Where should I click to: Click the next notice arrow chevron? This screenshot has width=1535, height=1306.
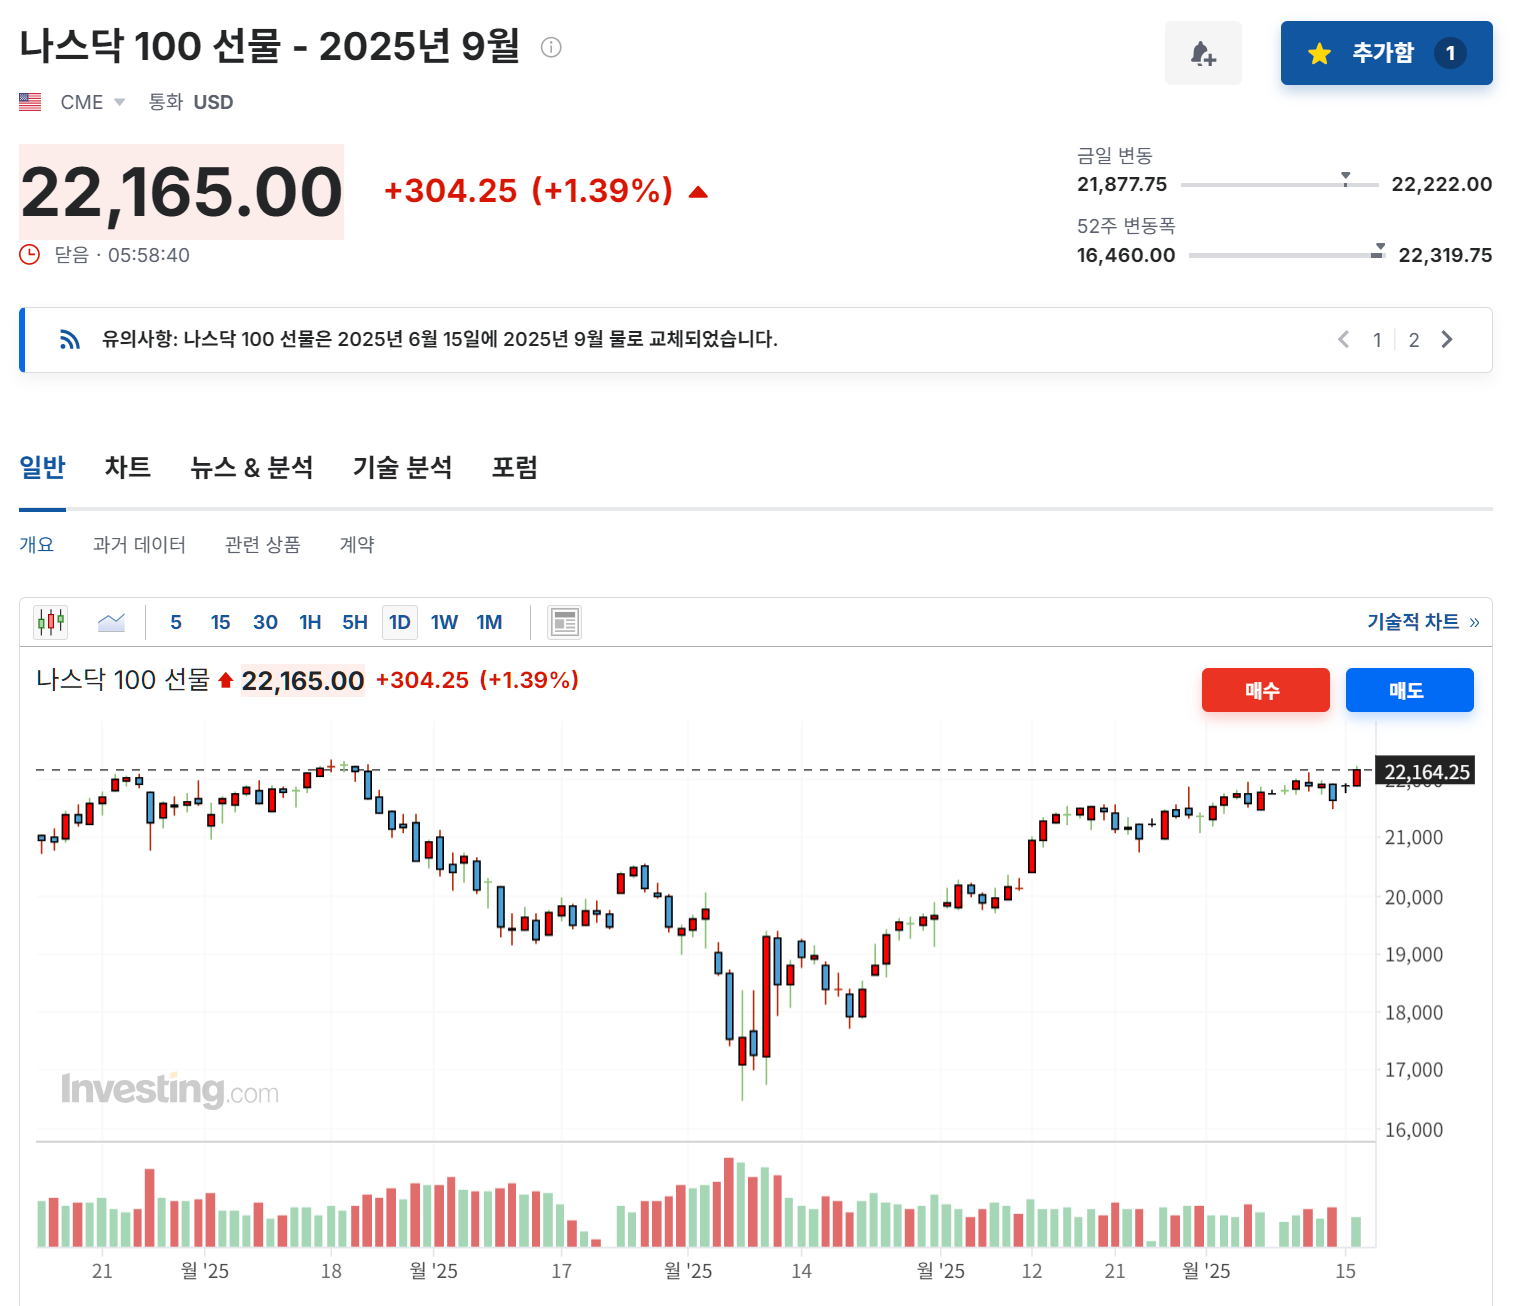(1447, 339)
